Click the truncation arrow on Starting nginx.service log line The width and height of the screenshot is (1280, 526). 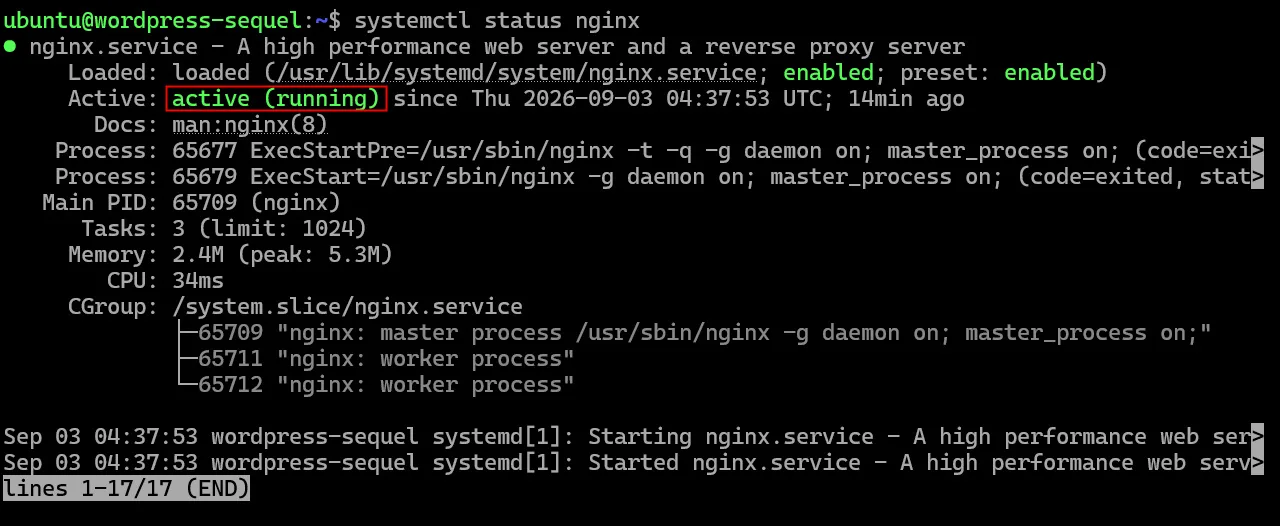tap(1257, 437)
